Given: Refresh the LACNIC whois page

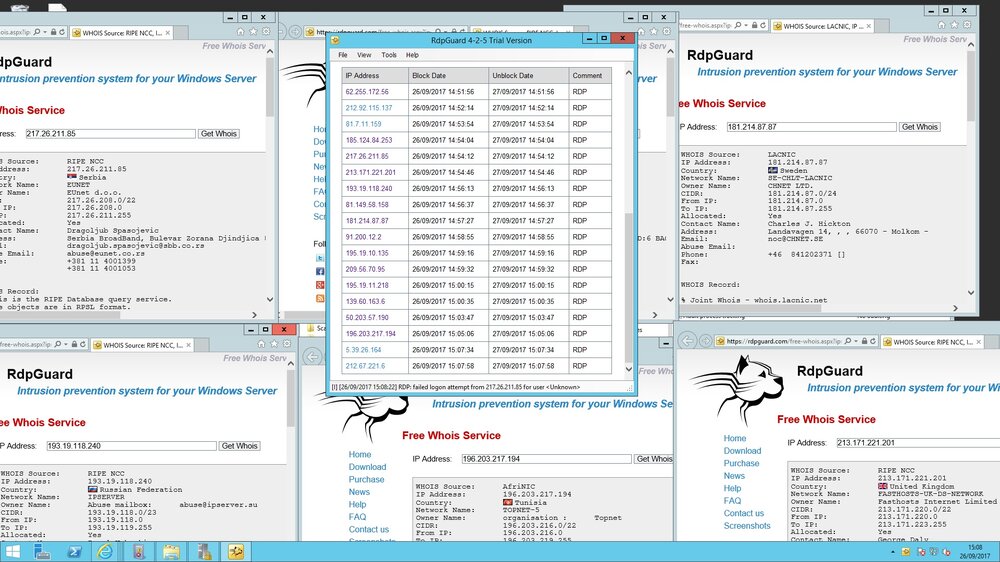Looking at the screenshot, I should pos(764,26).
